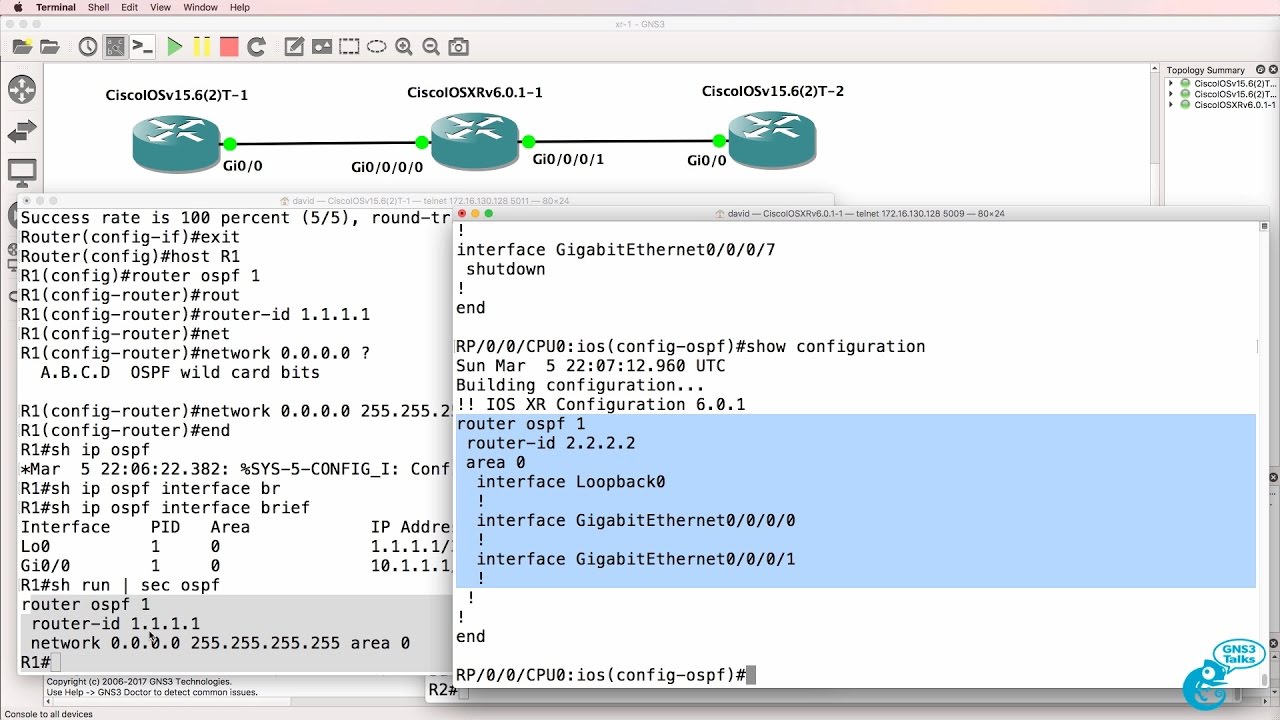The image size is (1280, 720).
Task: Click 'router-id 1.1.1.1' in R1 output
Action: pos(115,624)
